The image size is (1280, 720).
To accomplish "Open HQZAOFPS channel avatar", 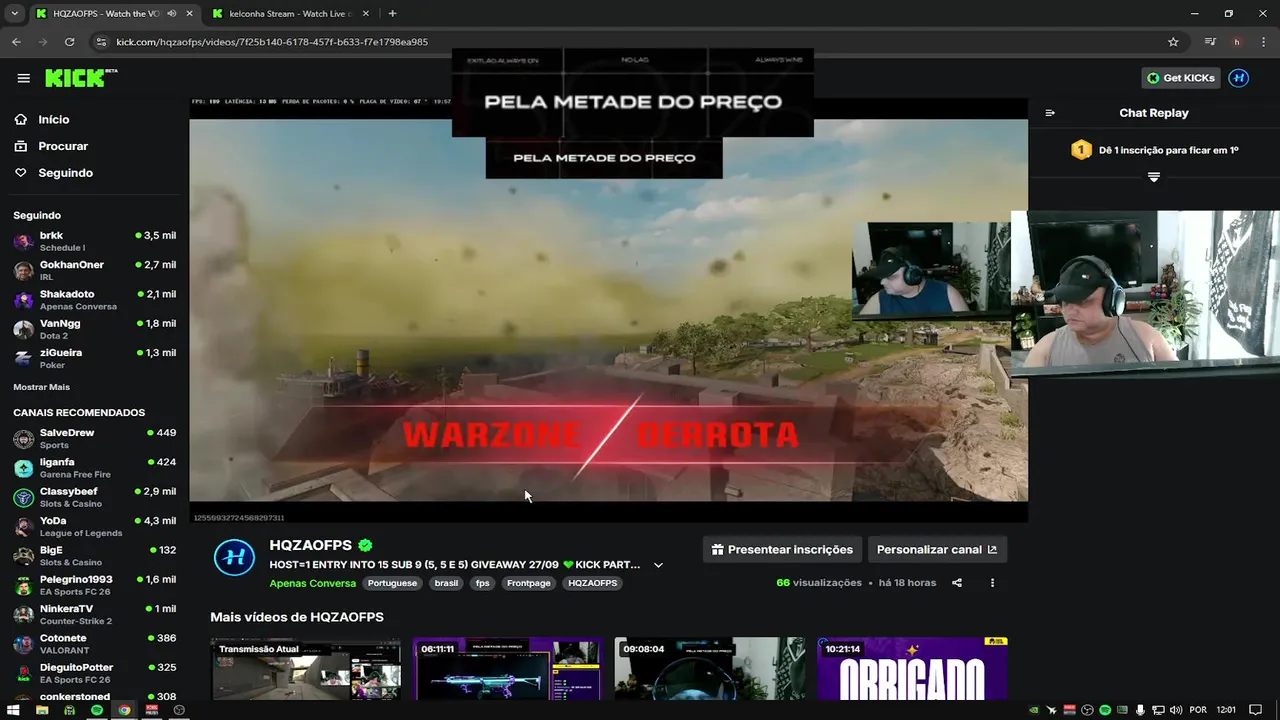I will 234,558.
